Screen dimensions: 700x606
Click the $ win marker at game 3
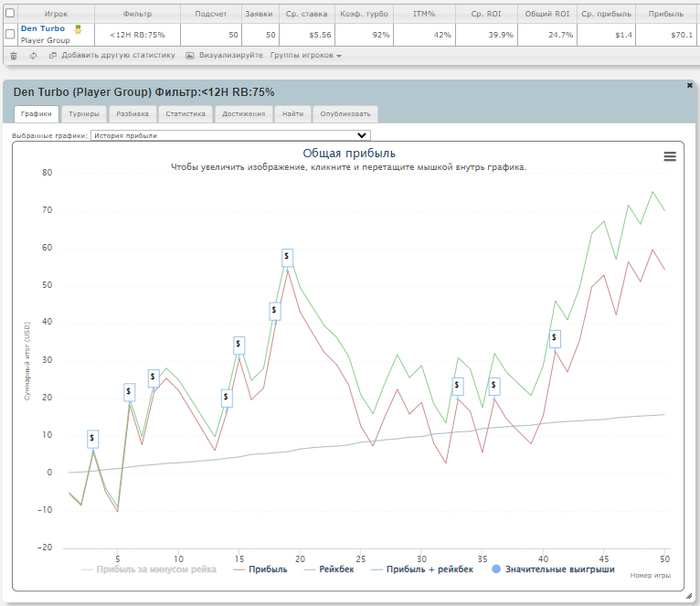(x=92, y=439)
